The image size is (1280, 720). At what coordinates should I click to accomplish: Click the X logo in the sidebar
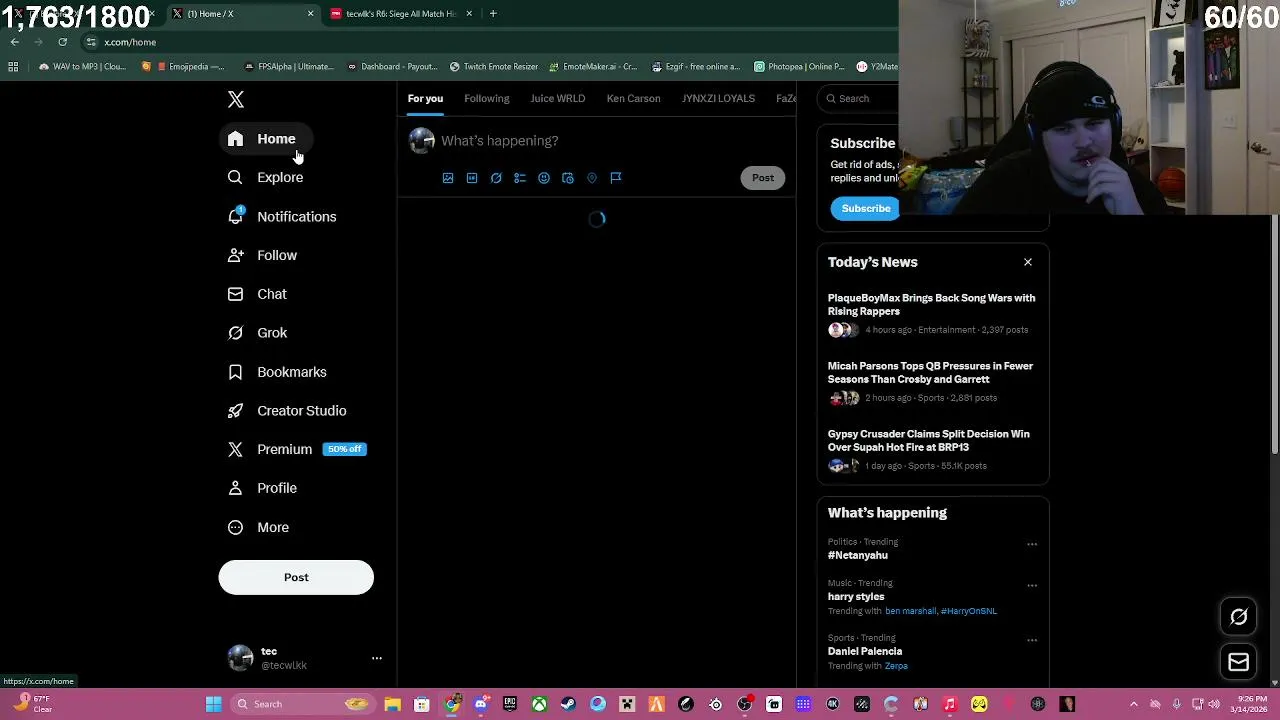pos(236,99)
